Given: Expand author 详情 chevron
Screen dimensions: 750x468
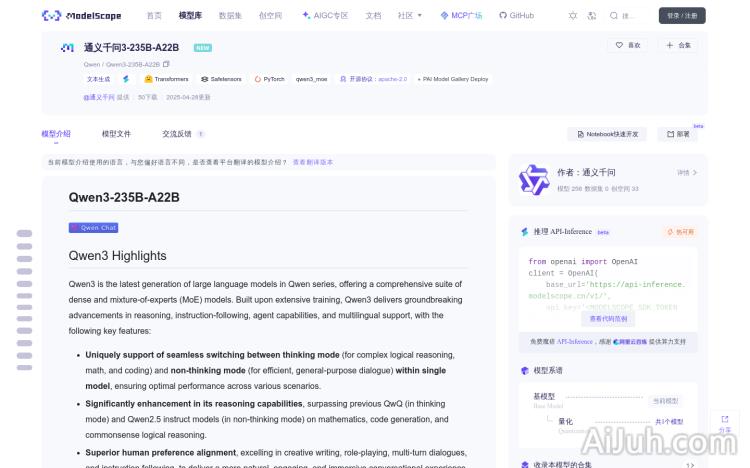Looking at the screenshot, I should tap(687, 172).
